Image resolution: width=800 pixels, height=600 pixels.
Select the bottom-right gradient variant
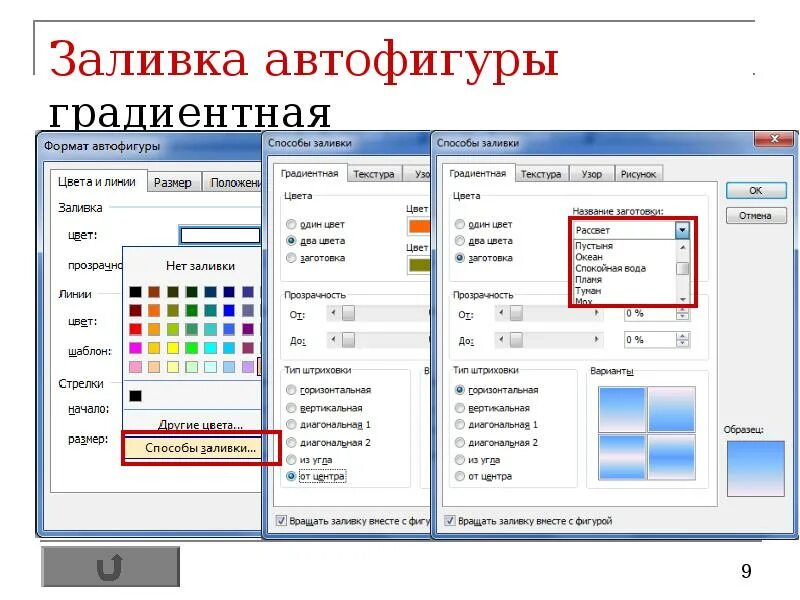672,455
